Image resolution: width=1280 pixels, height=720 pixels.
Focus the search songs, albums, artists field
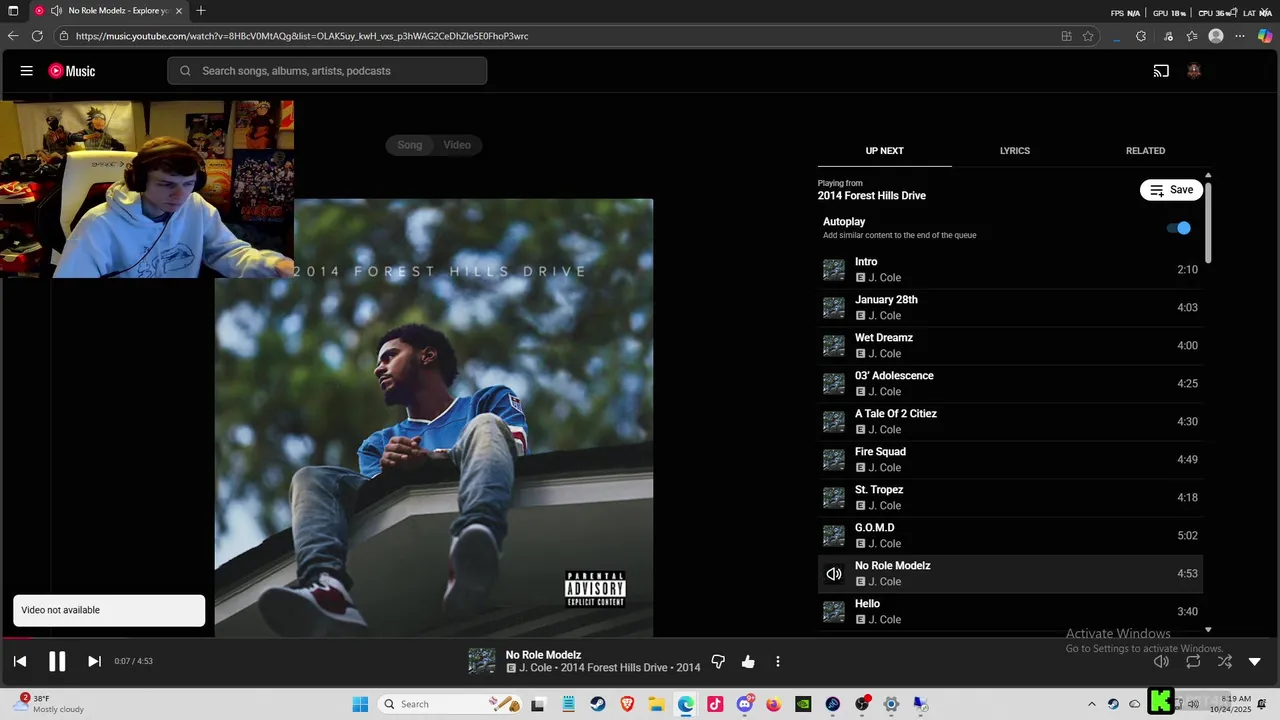[327, 71]
